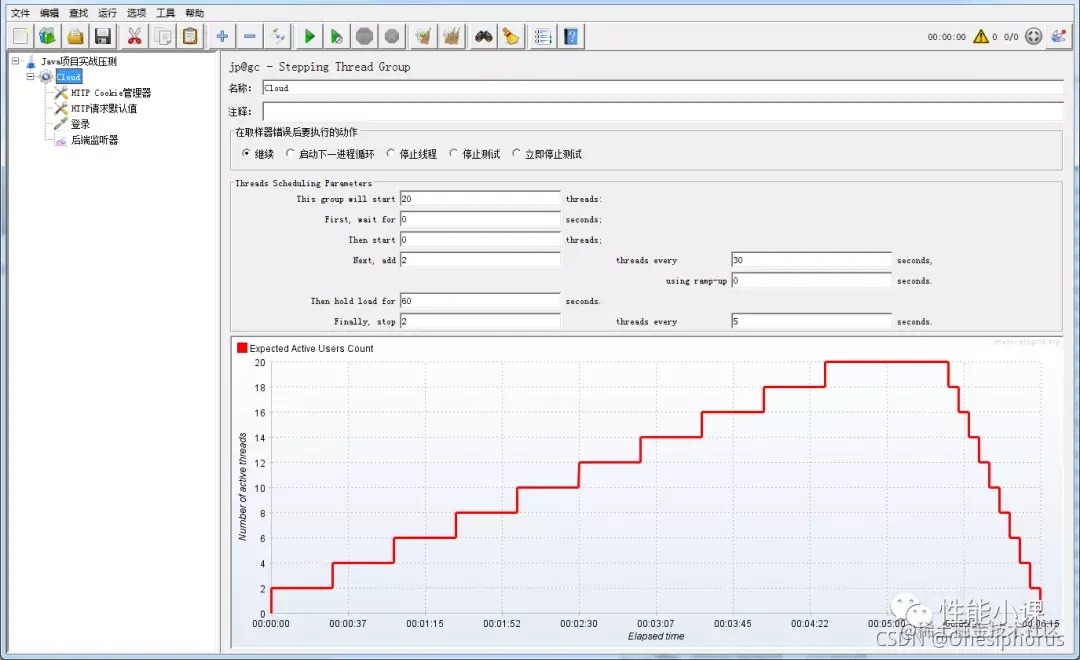Click the 0/0 thread count text
This screenshot has height=660, width=1080.
(x=1010, y=37)
